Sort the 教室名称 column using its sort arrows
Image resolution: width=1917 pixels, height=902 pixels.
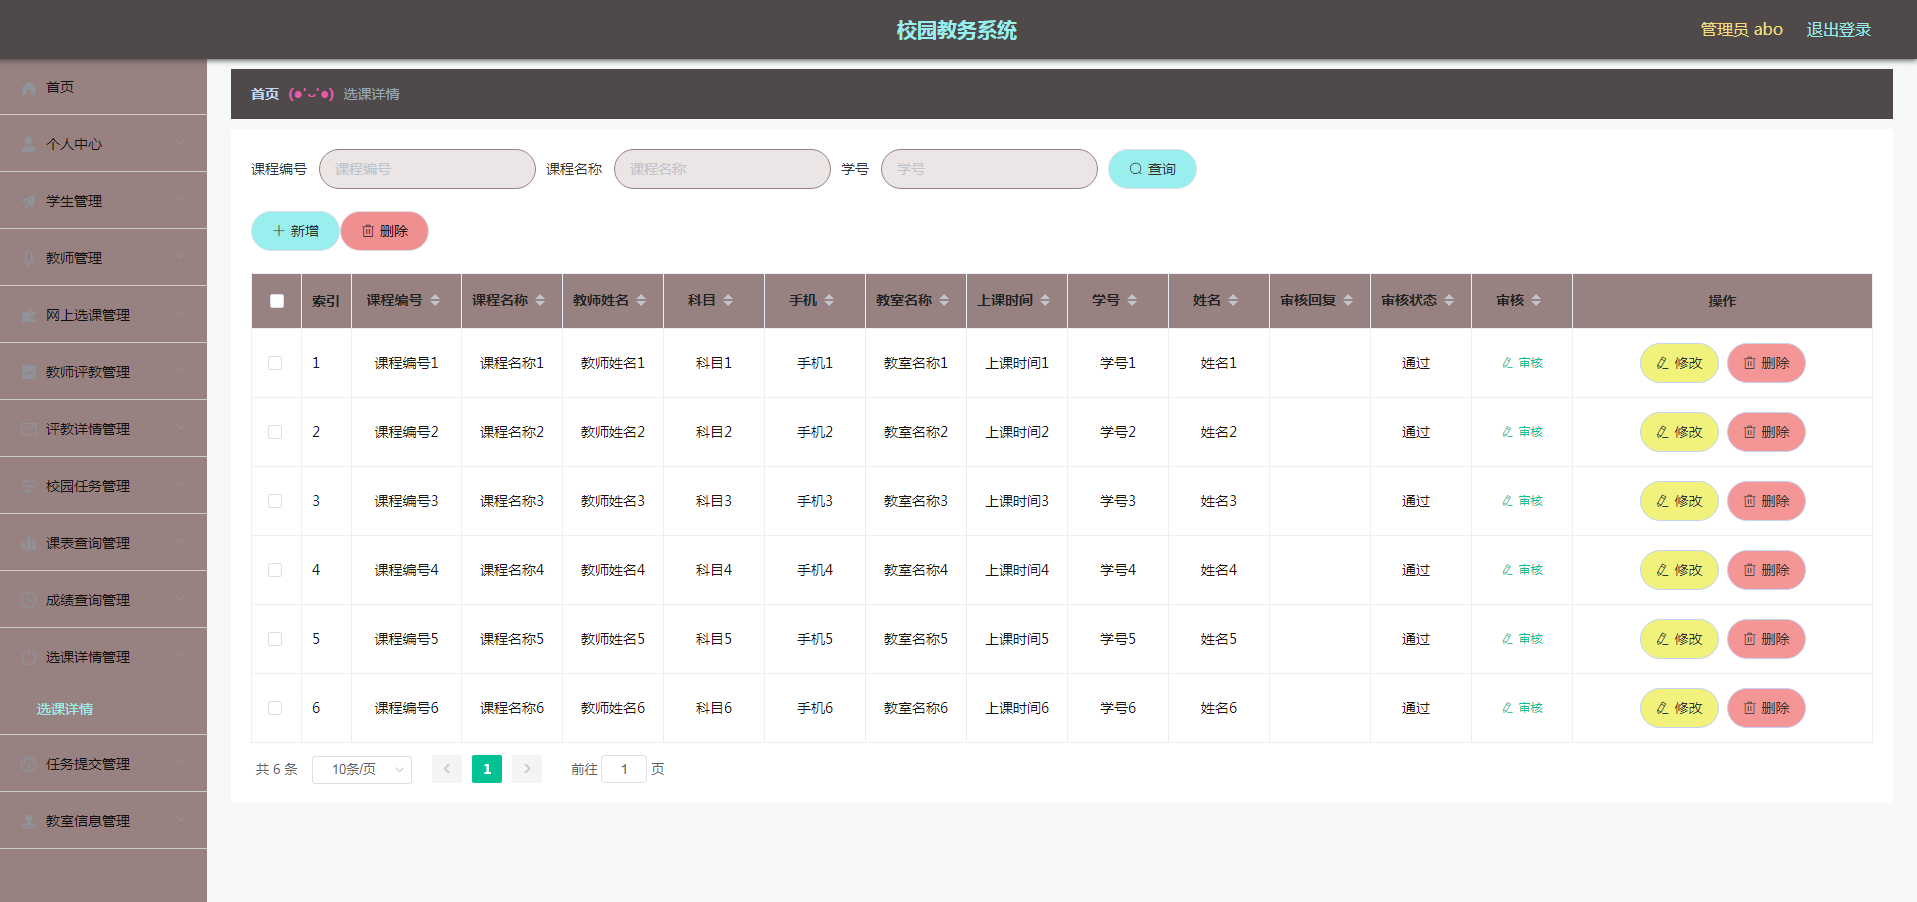[944, 301]
